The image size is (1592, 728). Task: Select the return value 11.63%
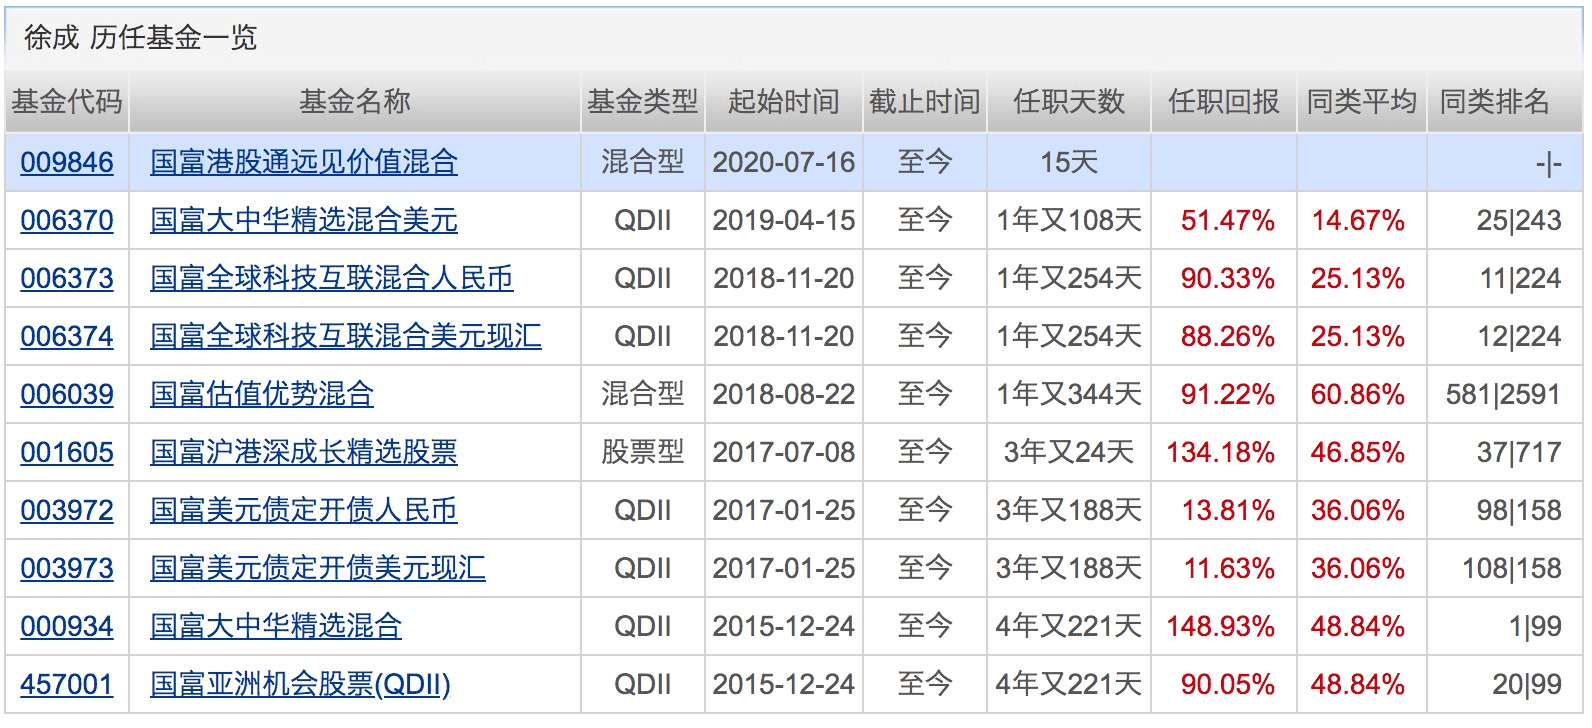tap(1229, 568)
